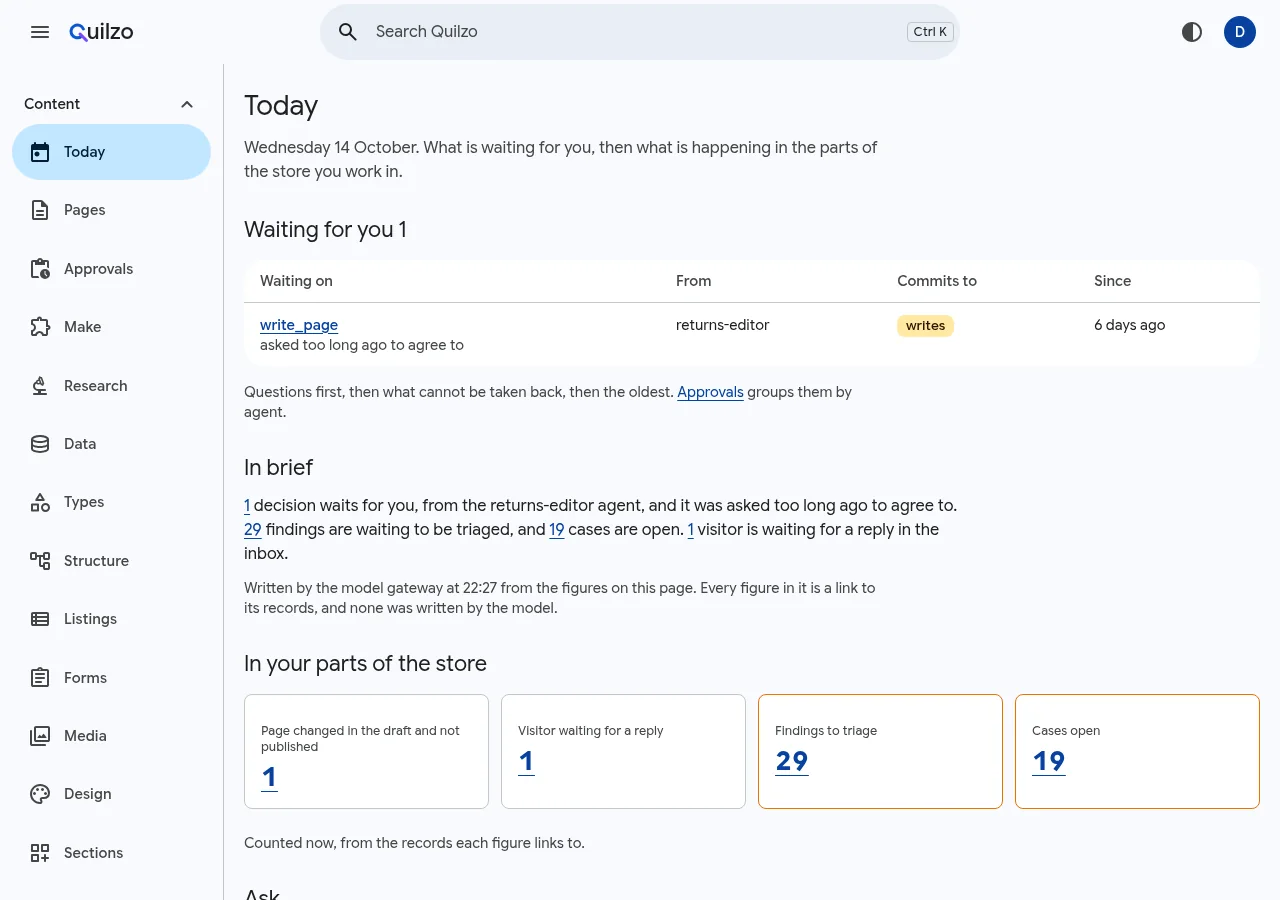Open Approvals from the sidebar
Viewport: 1280px width, 900px height.
(x=111, y=269)
